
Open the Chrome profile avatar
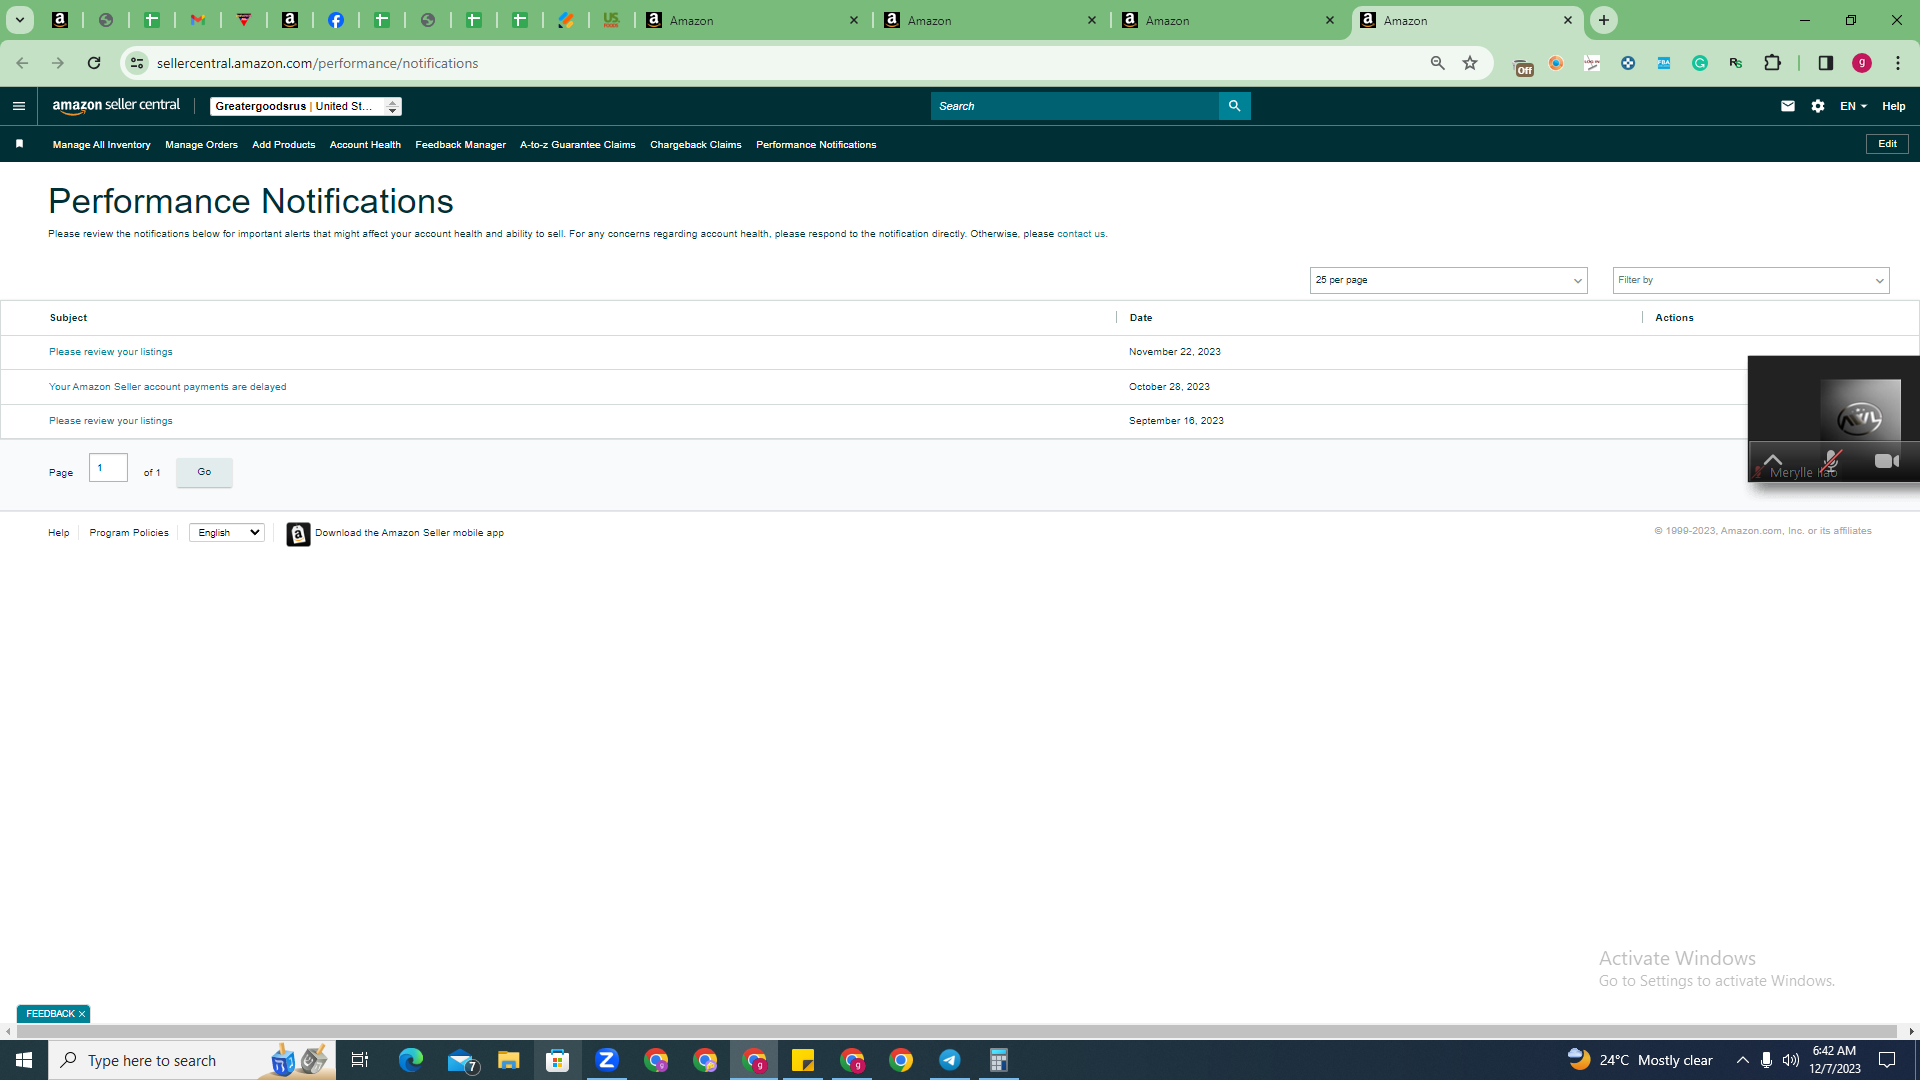(1862, 63)
